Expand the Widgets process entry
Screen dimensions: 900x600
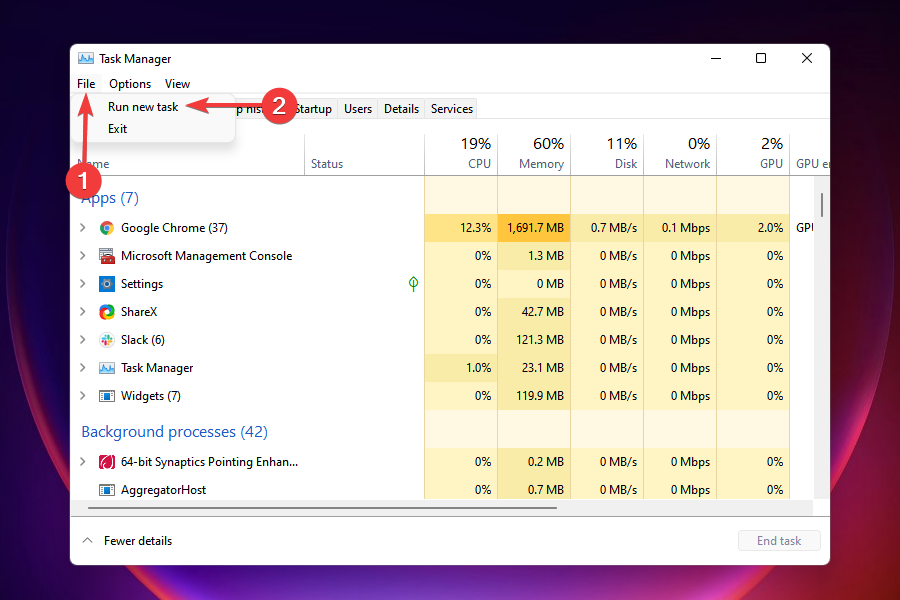point(83,395)
